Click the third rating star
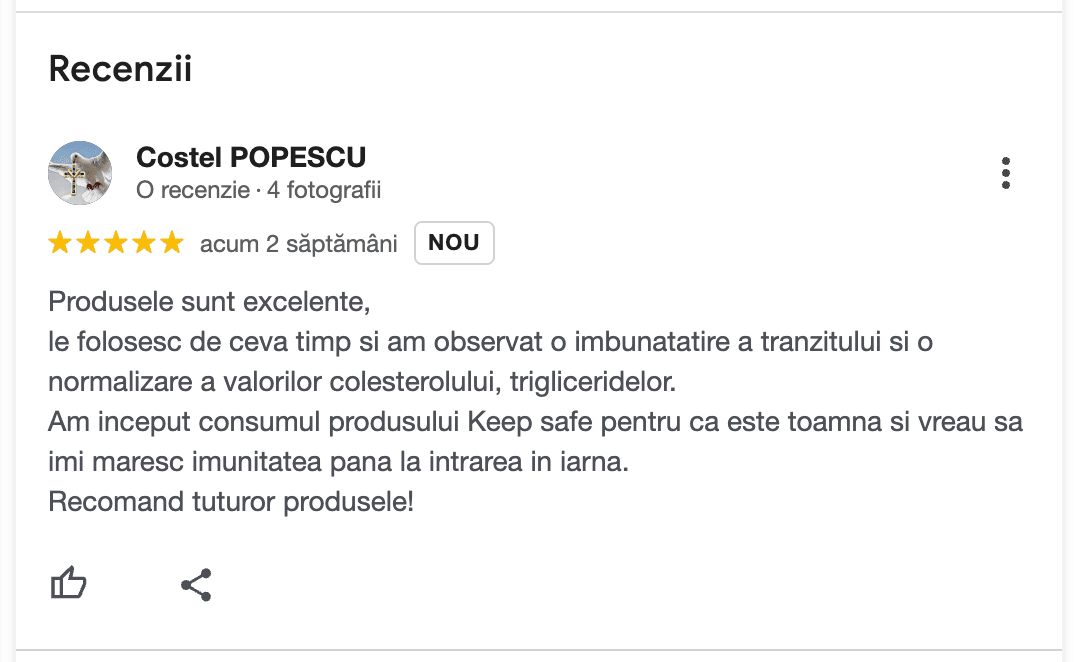This screenshot has width=1076, height=662. [x=116, y=243]
